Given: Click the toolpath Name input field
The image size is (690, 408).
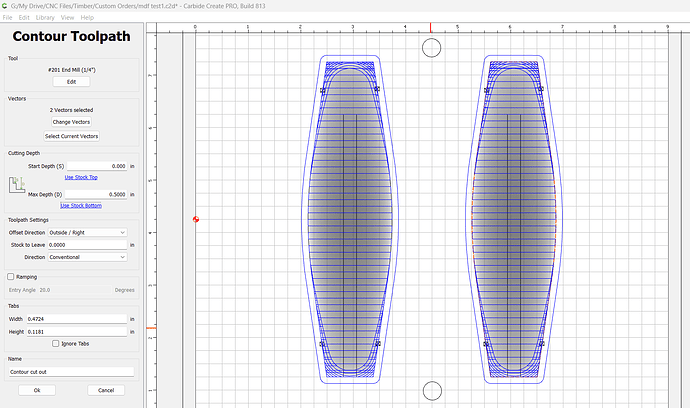Looking at the screenshot, I should tap(71, 372).
